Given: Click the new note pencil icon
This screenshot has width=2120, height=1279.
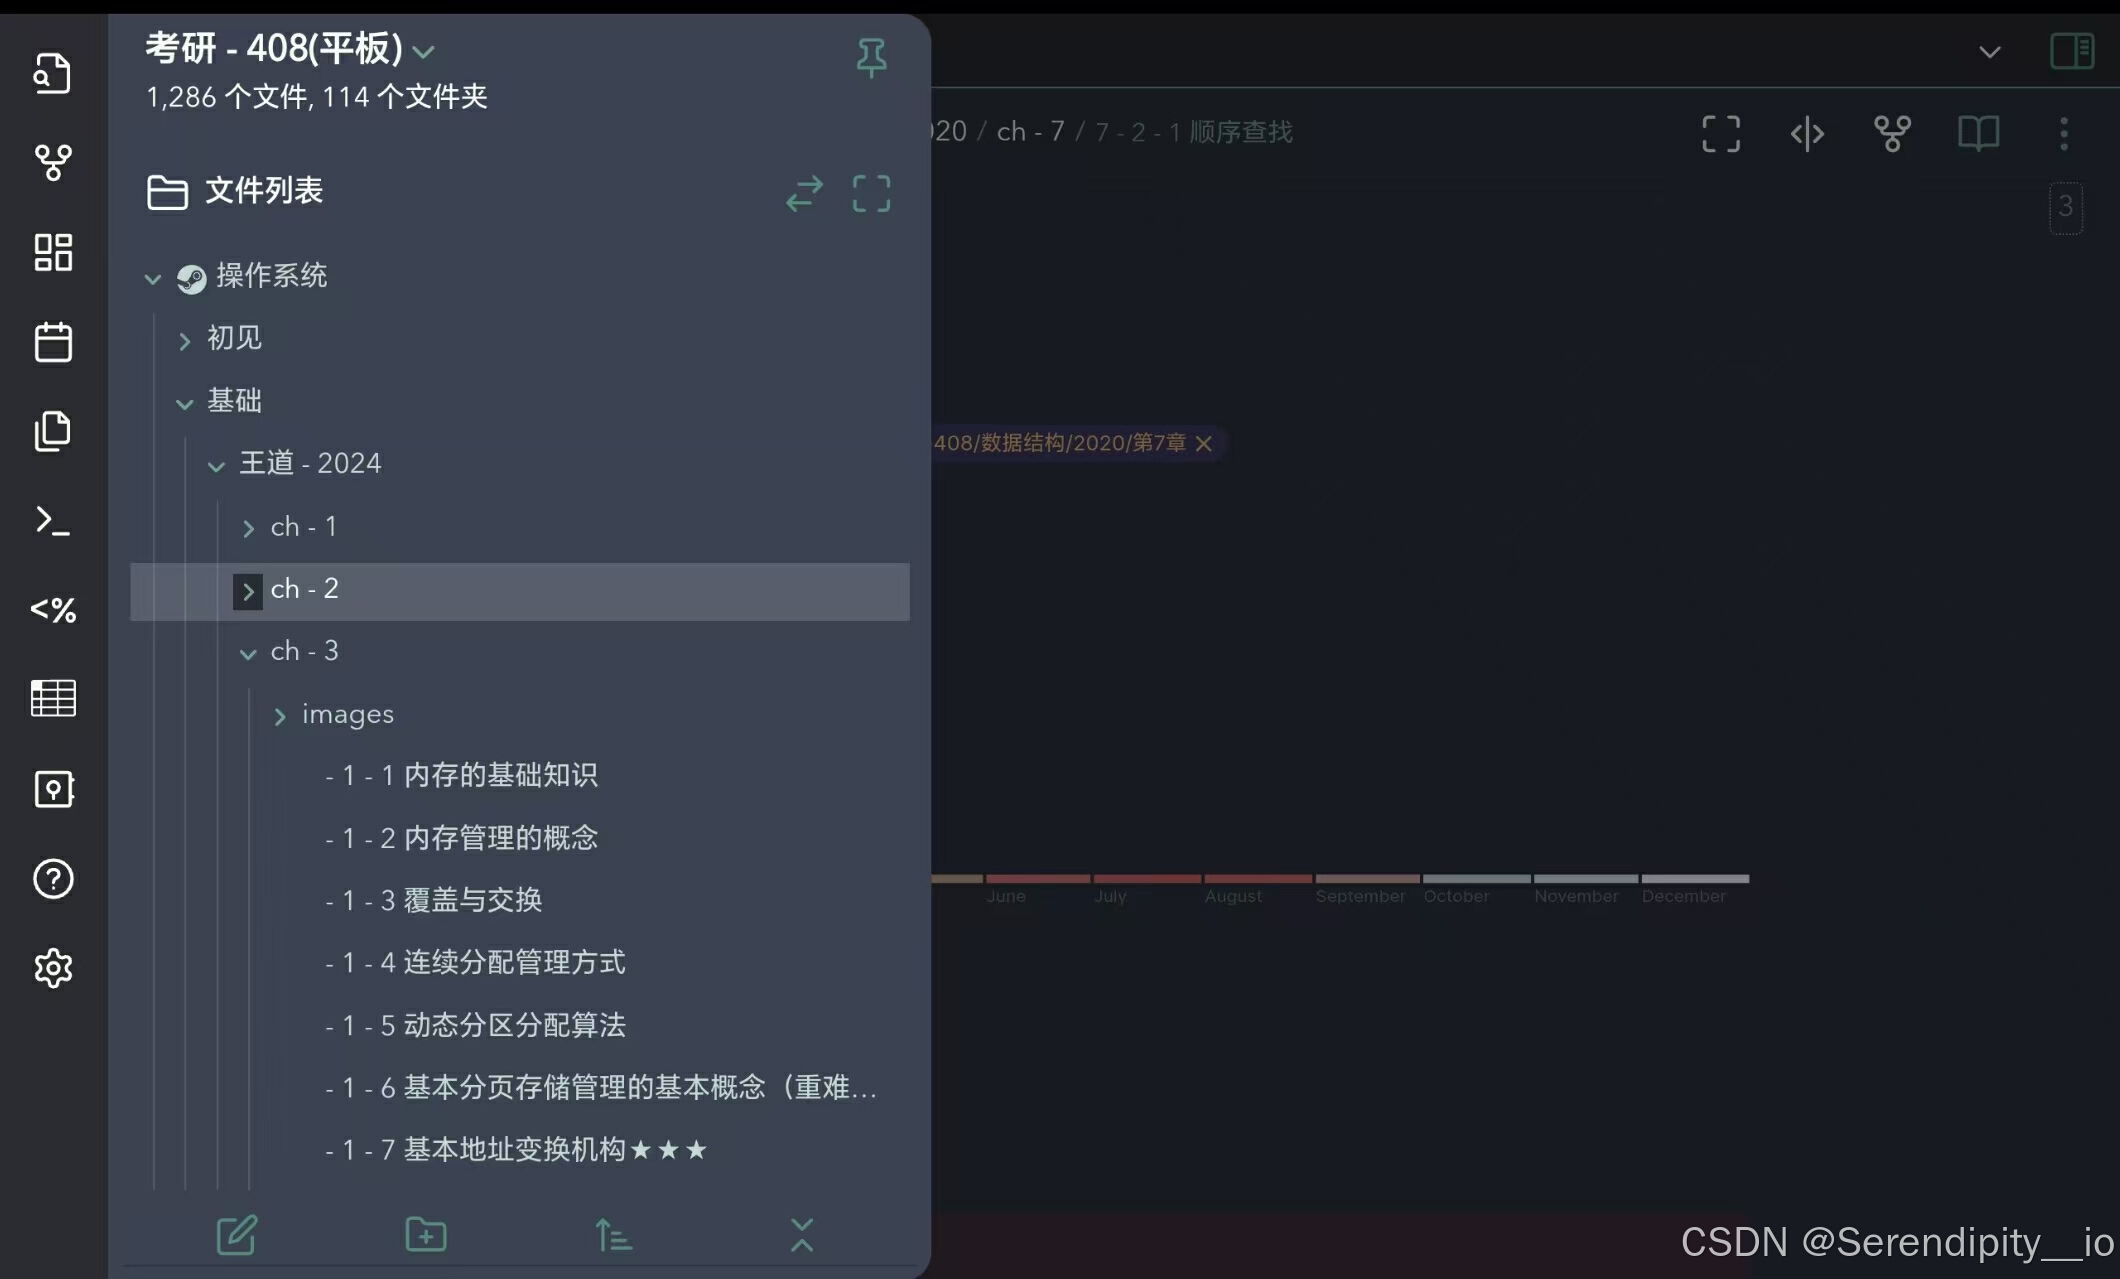Looking at the screenshot, I should click(237, 1235).
